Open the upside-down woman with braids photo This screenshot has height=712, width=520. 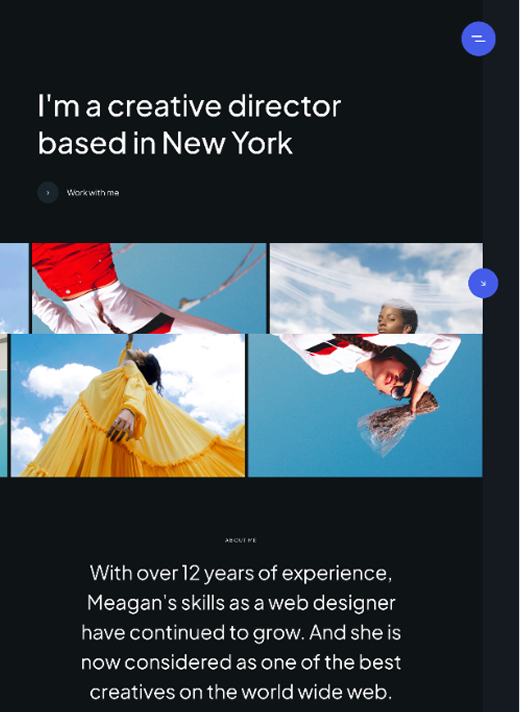tap(365, 405)
